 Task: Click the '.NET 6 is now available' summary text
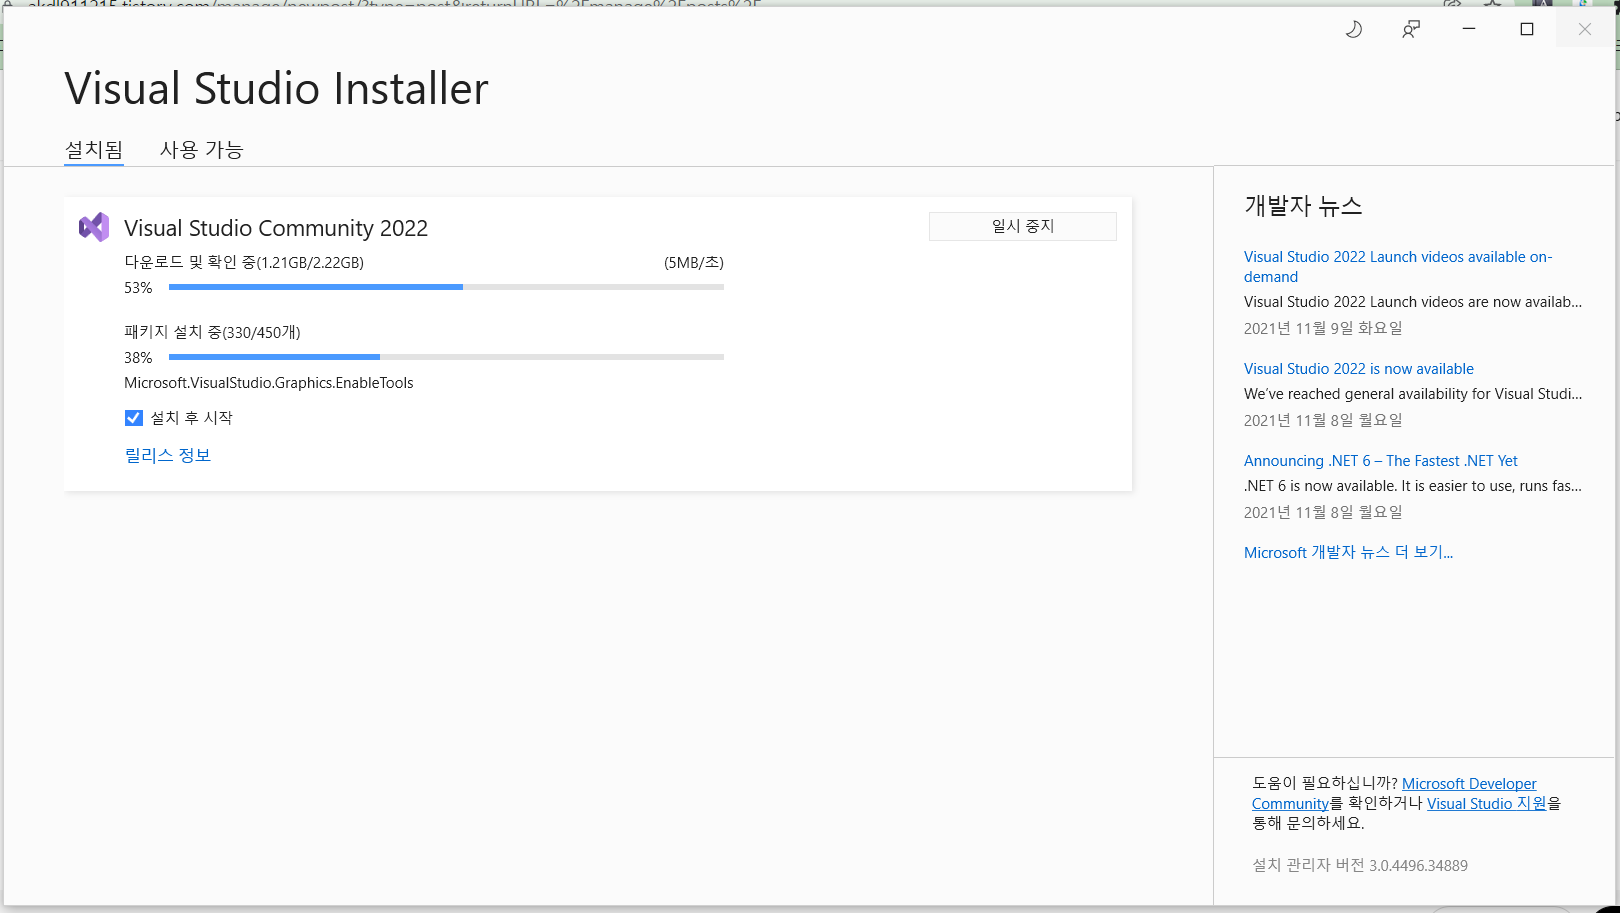point(1413,486)
